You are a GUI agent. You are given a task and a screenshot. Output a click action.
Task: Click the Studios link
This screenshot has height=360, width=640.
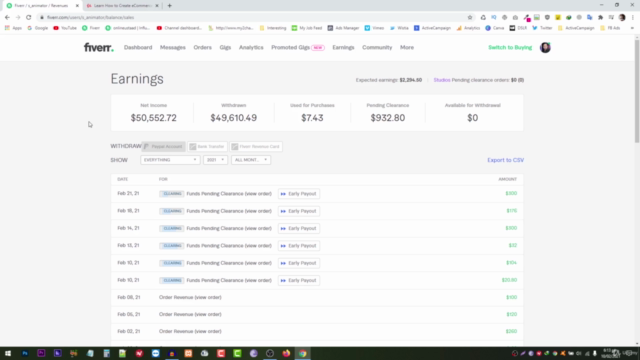[442, 80]
